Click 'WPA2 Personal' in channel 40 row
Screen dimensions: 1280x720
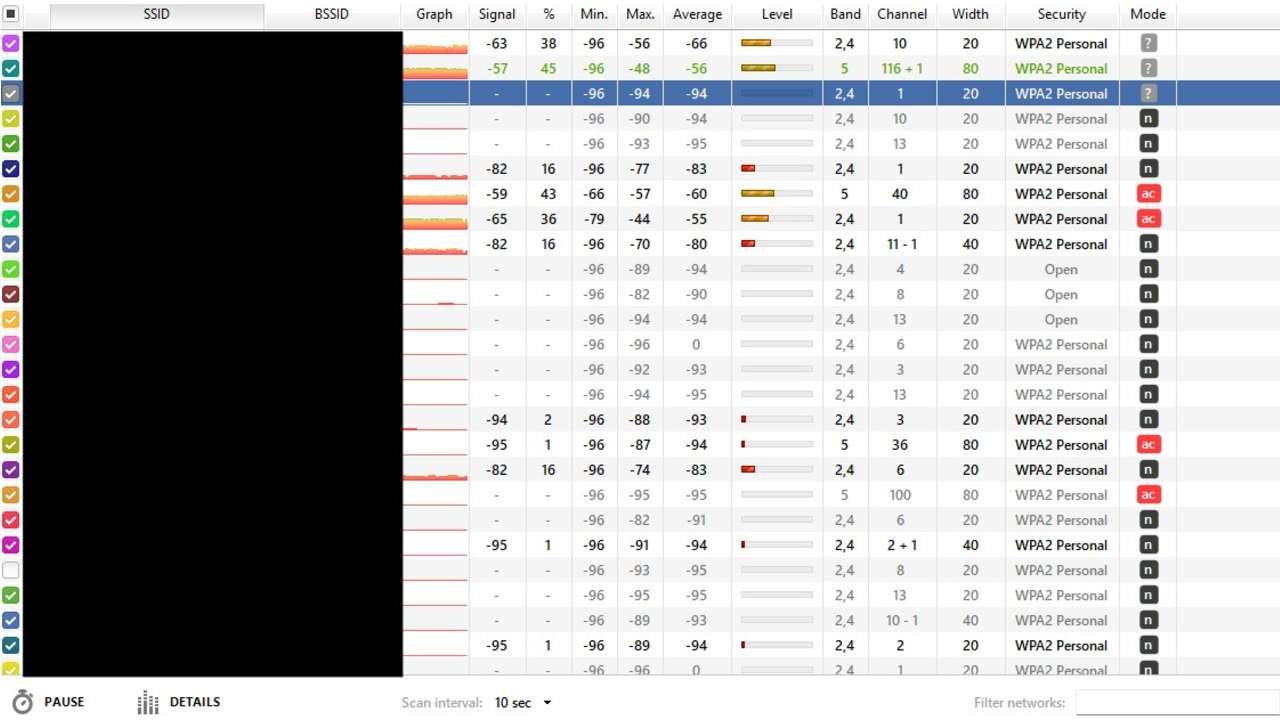(1061, 194)
